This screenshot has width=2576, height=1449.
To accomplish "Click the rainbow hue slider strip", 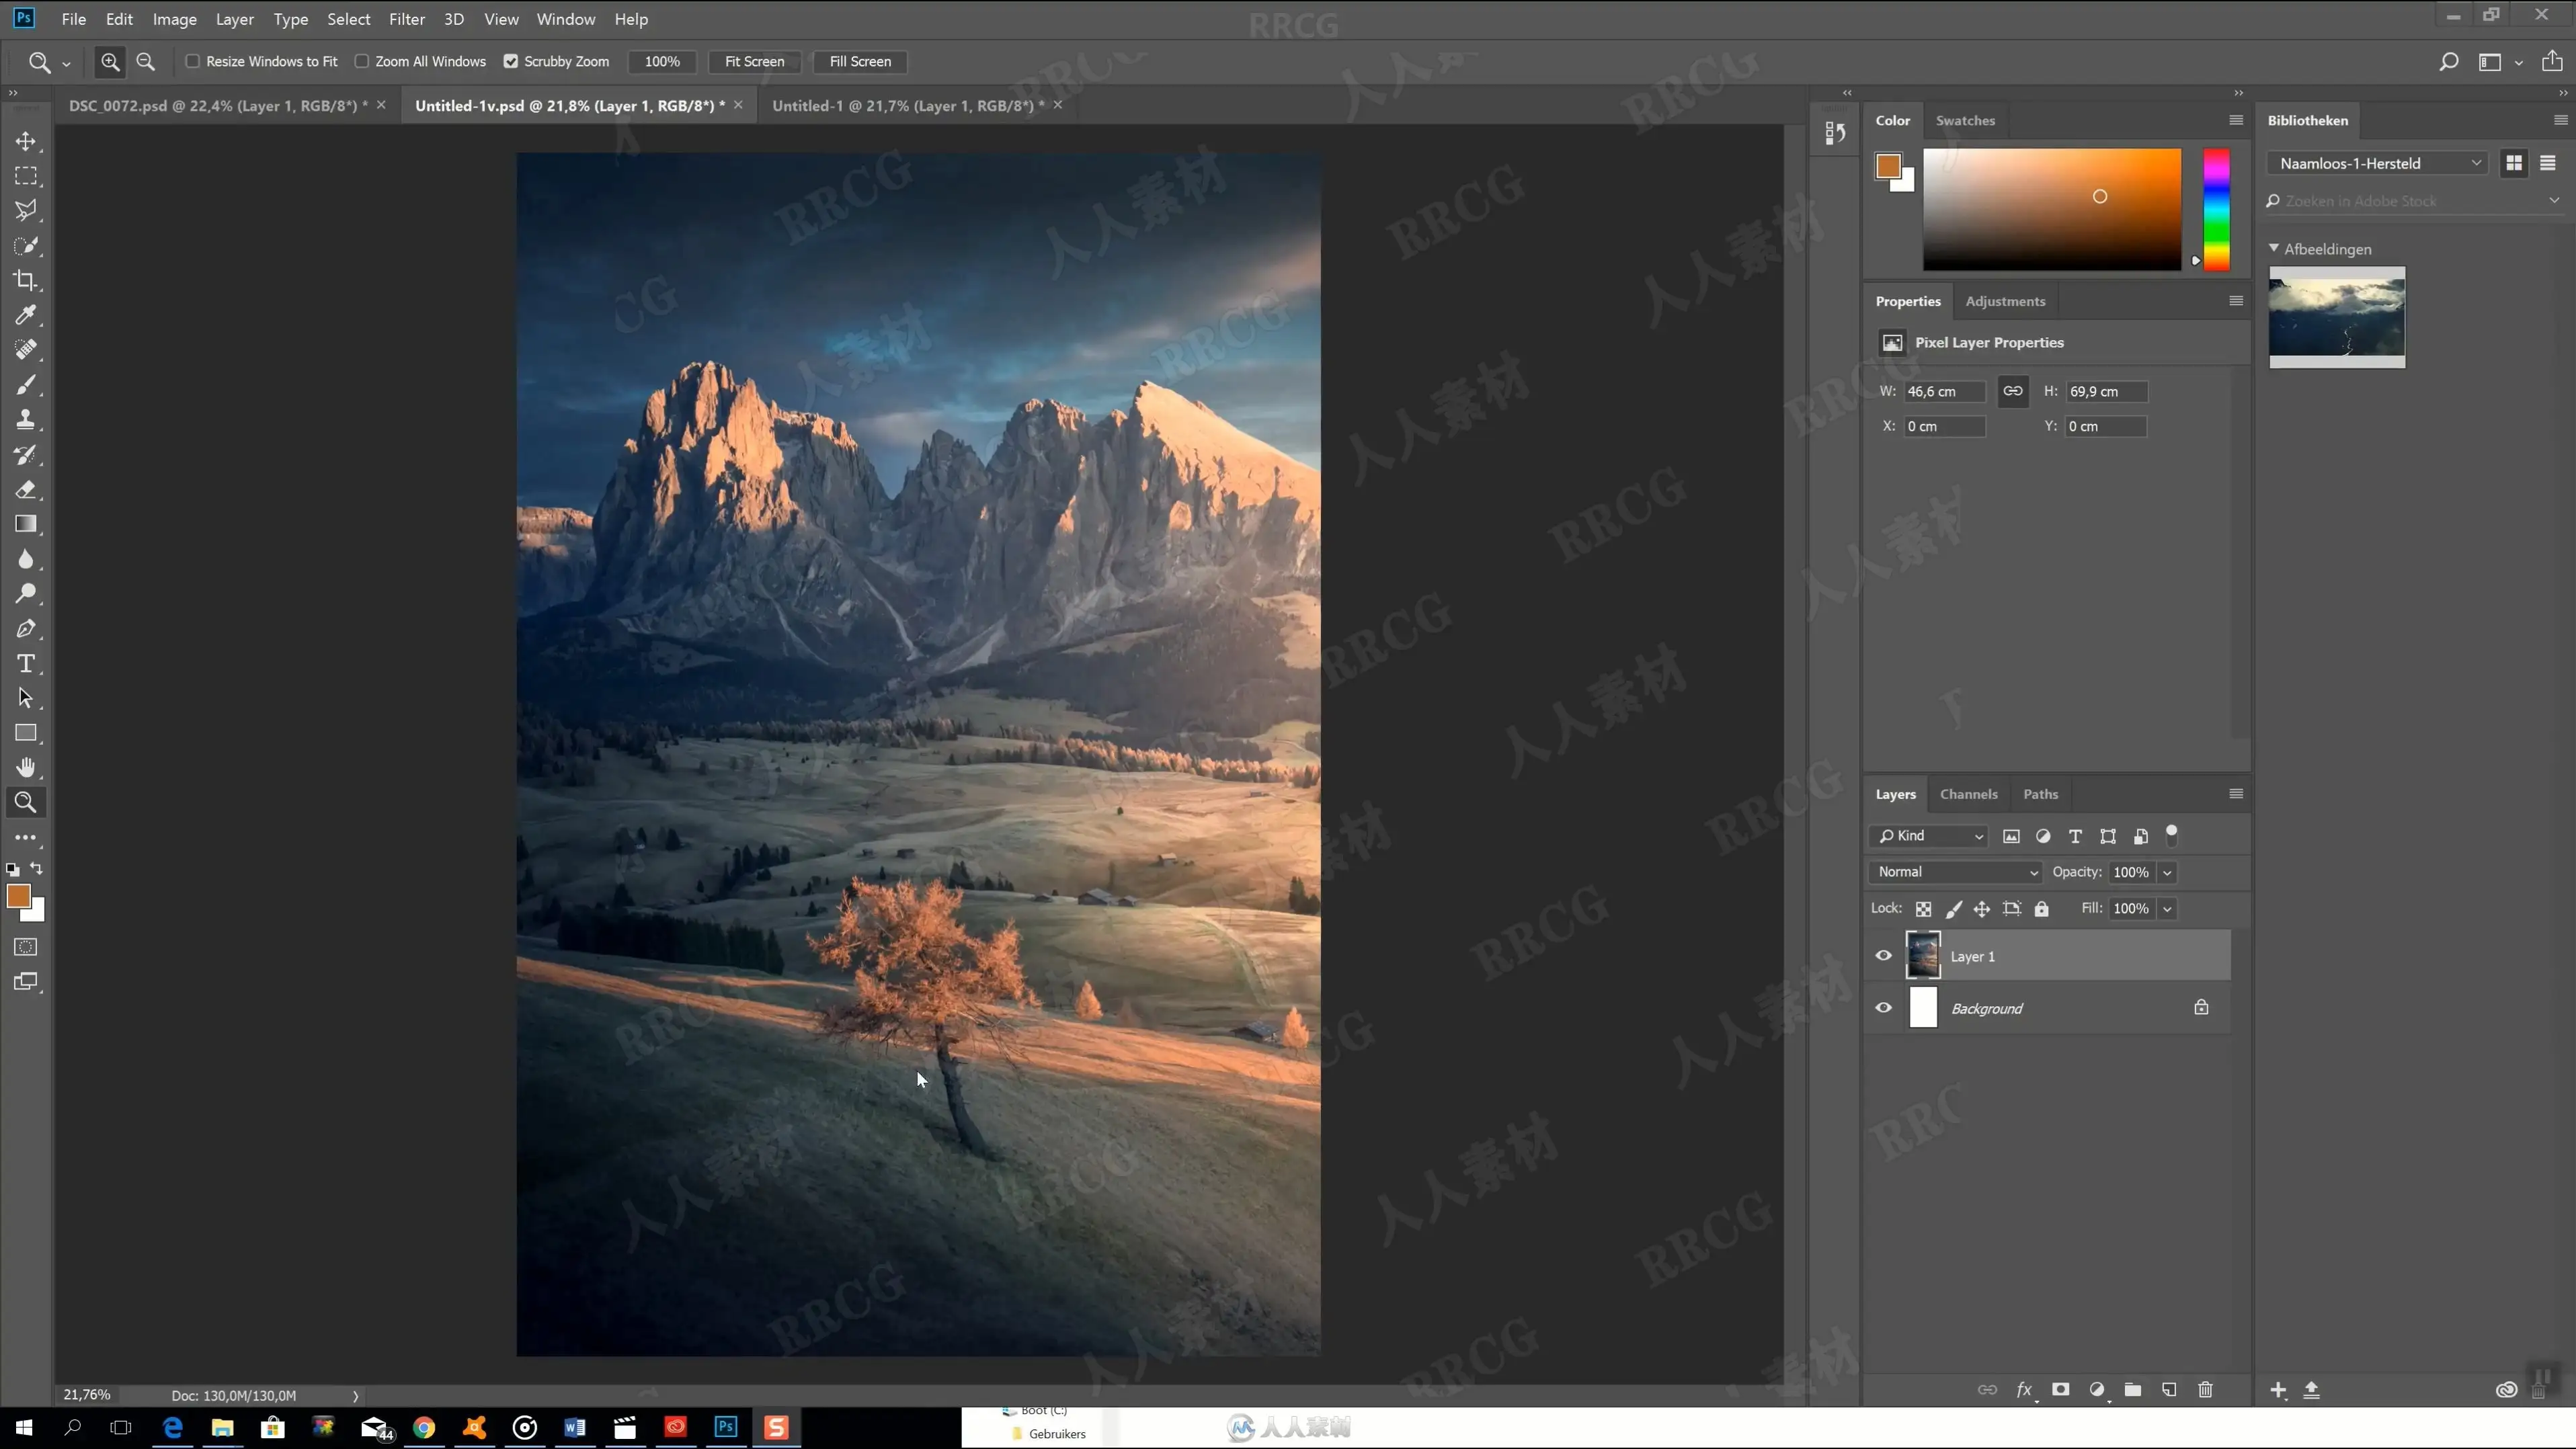I will pos(2216,209).
